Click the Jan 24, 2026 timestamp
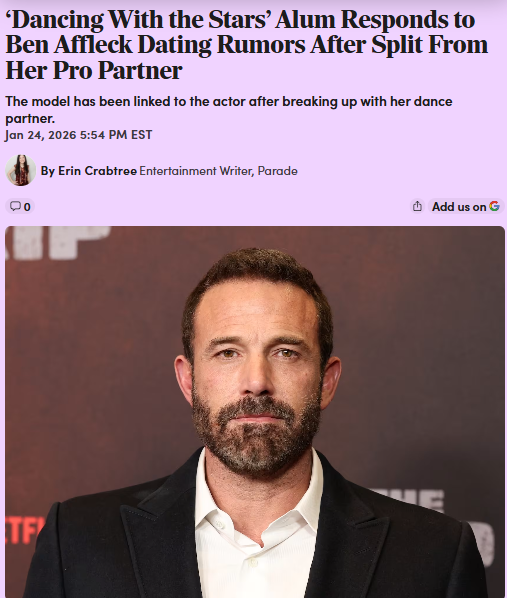 [79, 135]
